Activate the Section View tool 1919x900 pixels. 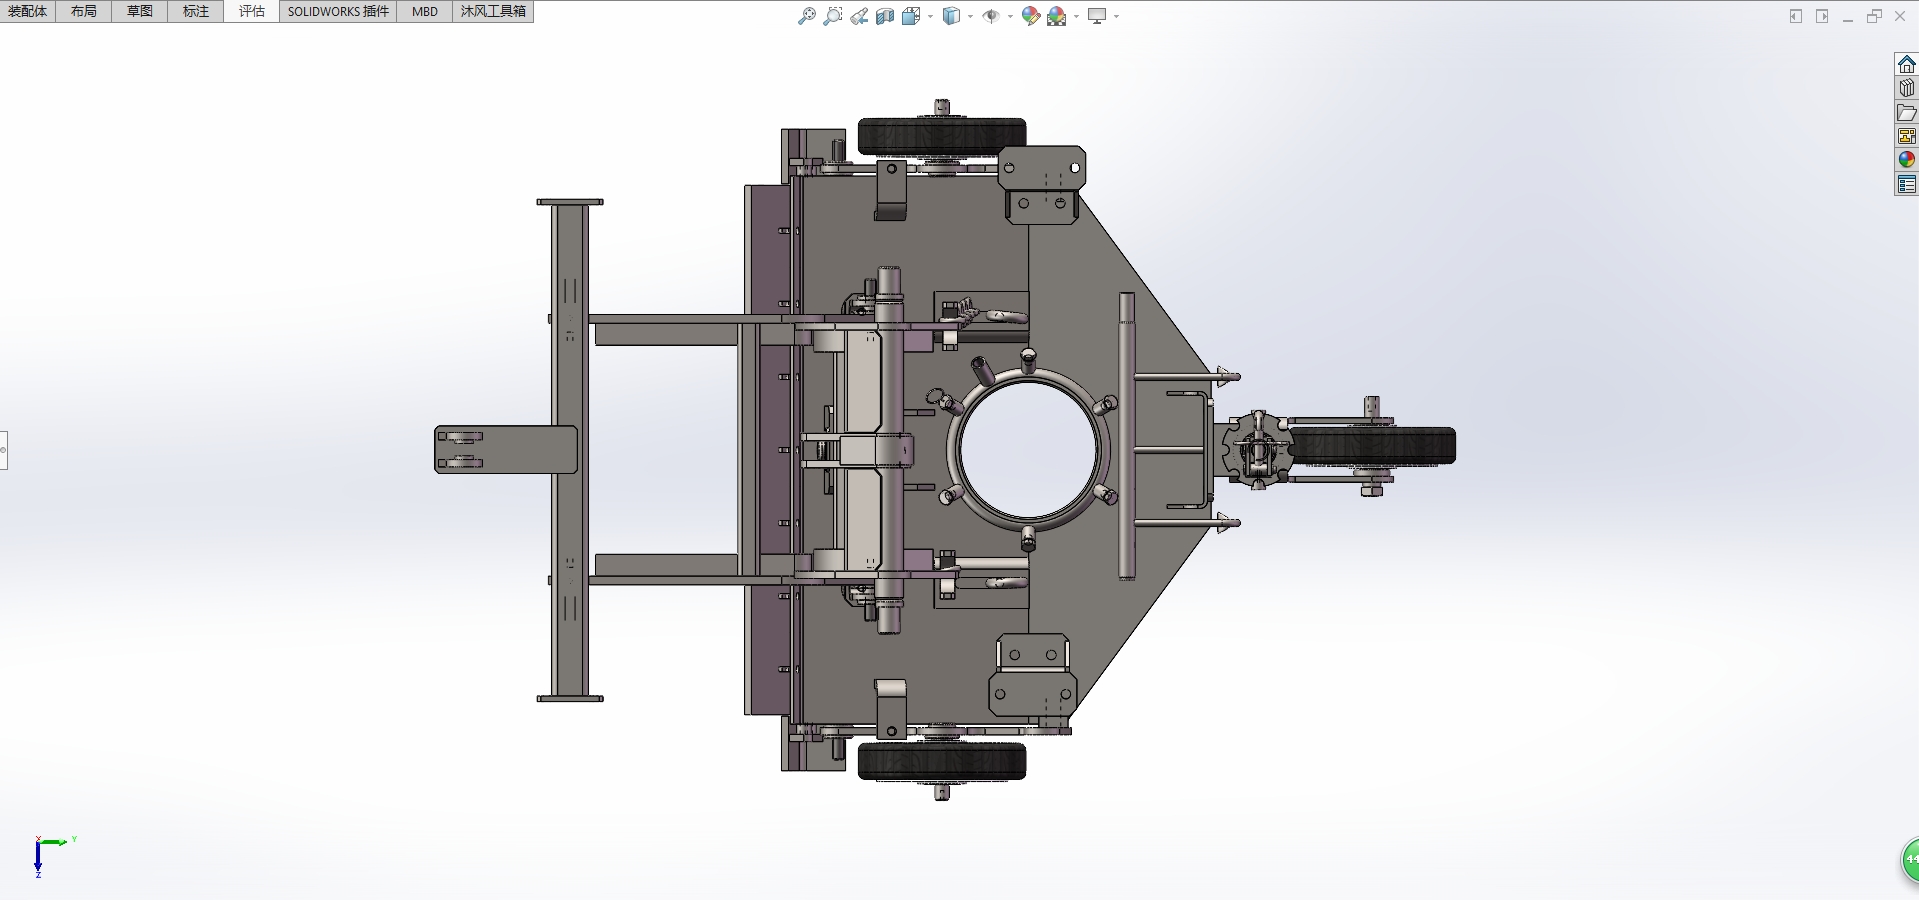pyautogui.click(x=885, y=16)
